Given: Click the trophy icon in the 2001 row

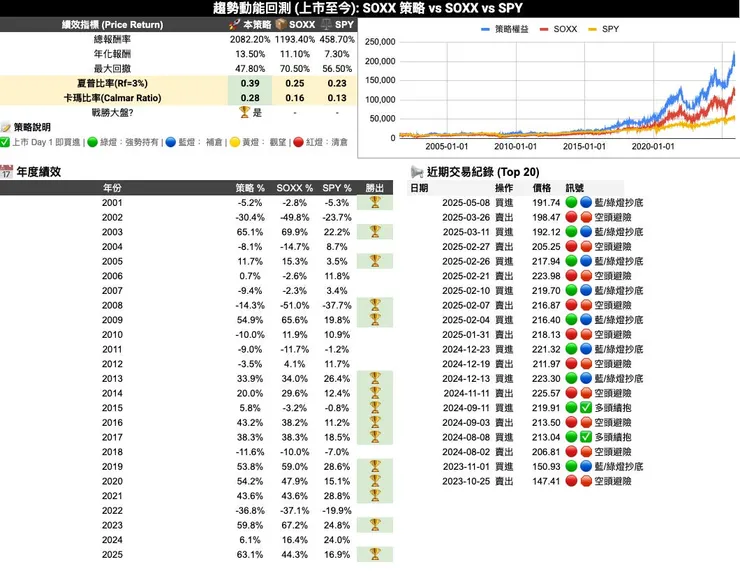Looking at the screenshot, I should (375, 202).
